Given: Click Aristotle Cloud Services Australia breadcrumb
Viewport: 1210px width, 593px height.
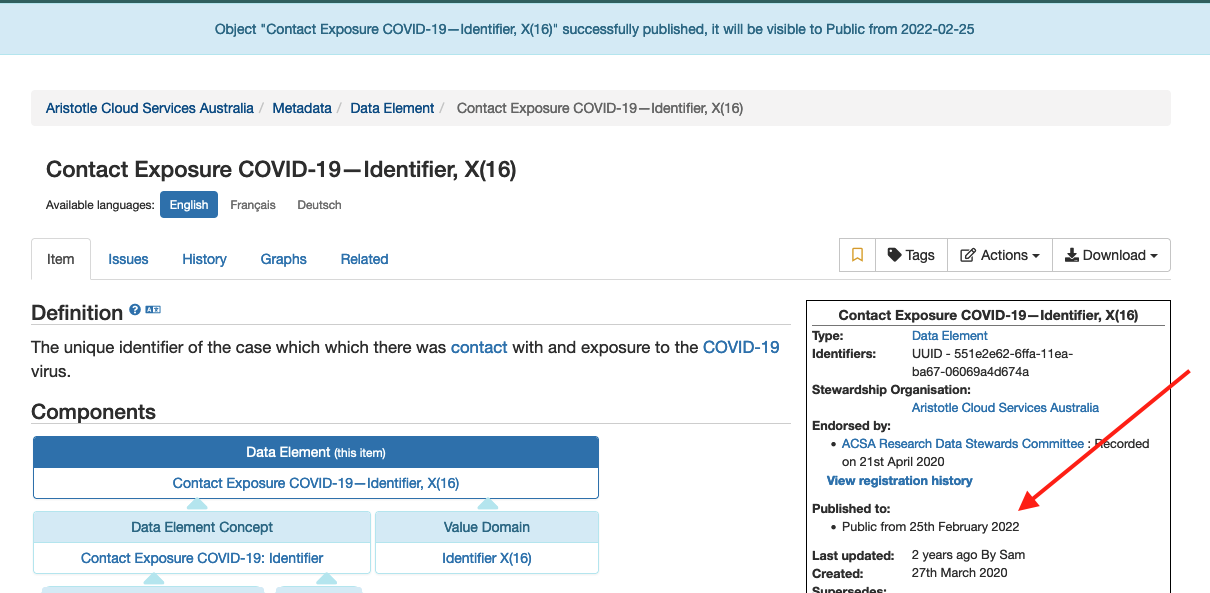Looking at the screenshot, I should pyautogui.click(x=150, y=108).
